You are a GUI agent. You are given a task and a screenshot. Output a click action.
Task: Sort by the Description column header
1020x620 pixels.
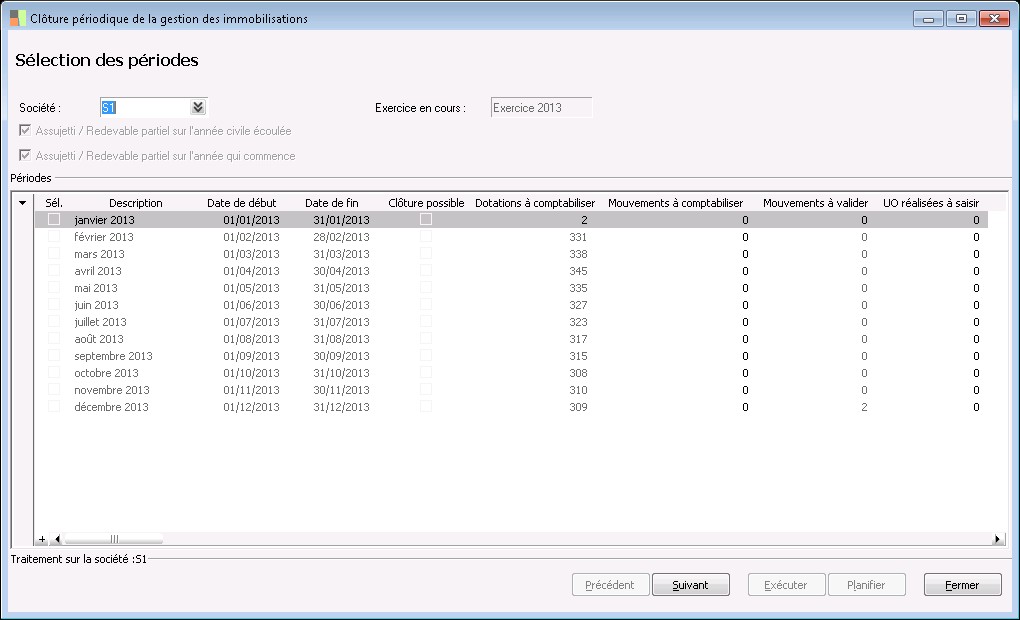pyautogui.click(x=135, y=203)
